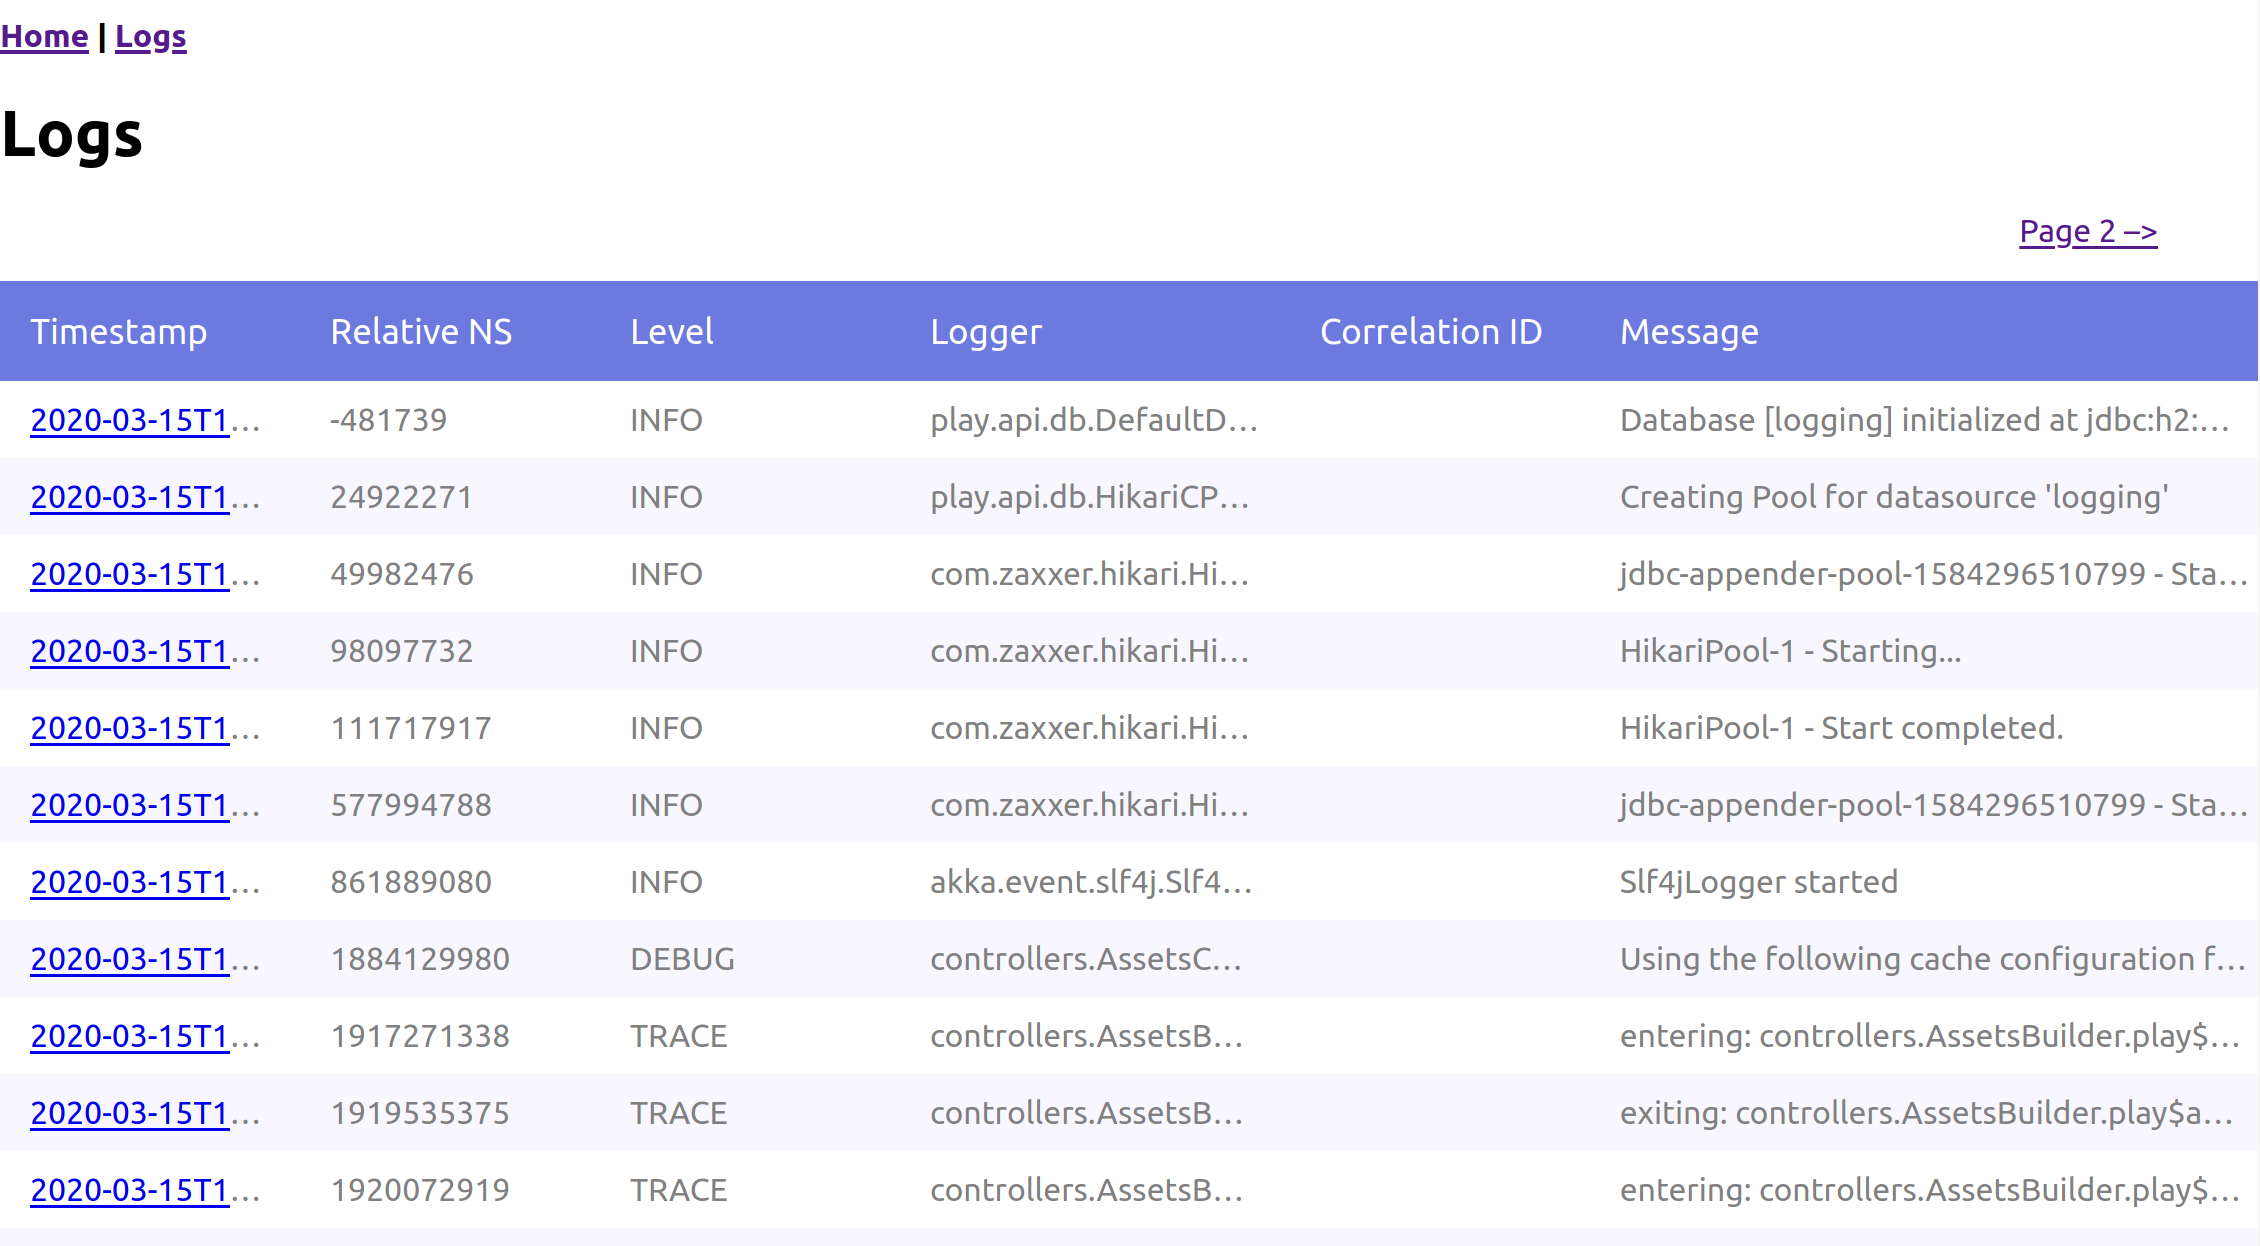Click INFO level in row -481739
The image size is (2260, 1246).
(x=666, y=420)
